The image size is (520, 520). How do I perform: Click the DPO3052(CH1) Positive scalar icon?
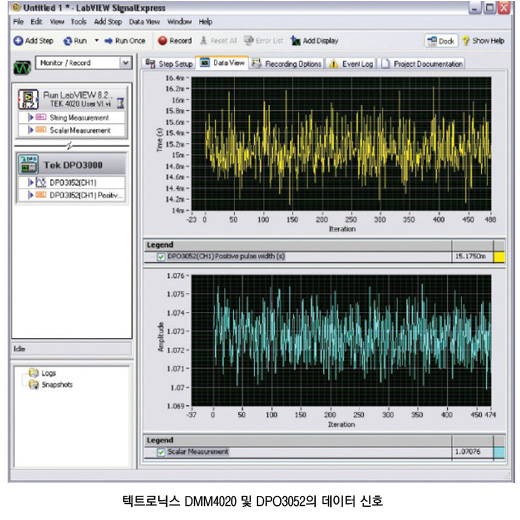pos(41,195)
